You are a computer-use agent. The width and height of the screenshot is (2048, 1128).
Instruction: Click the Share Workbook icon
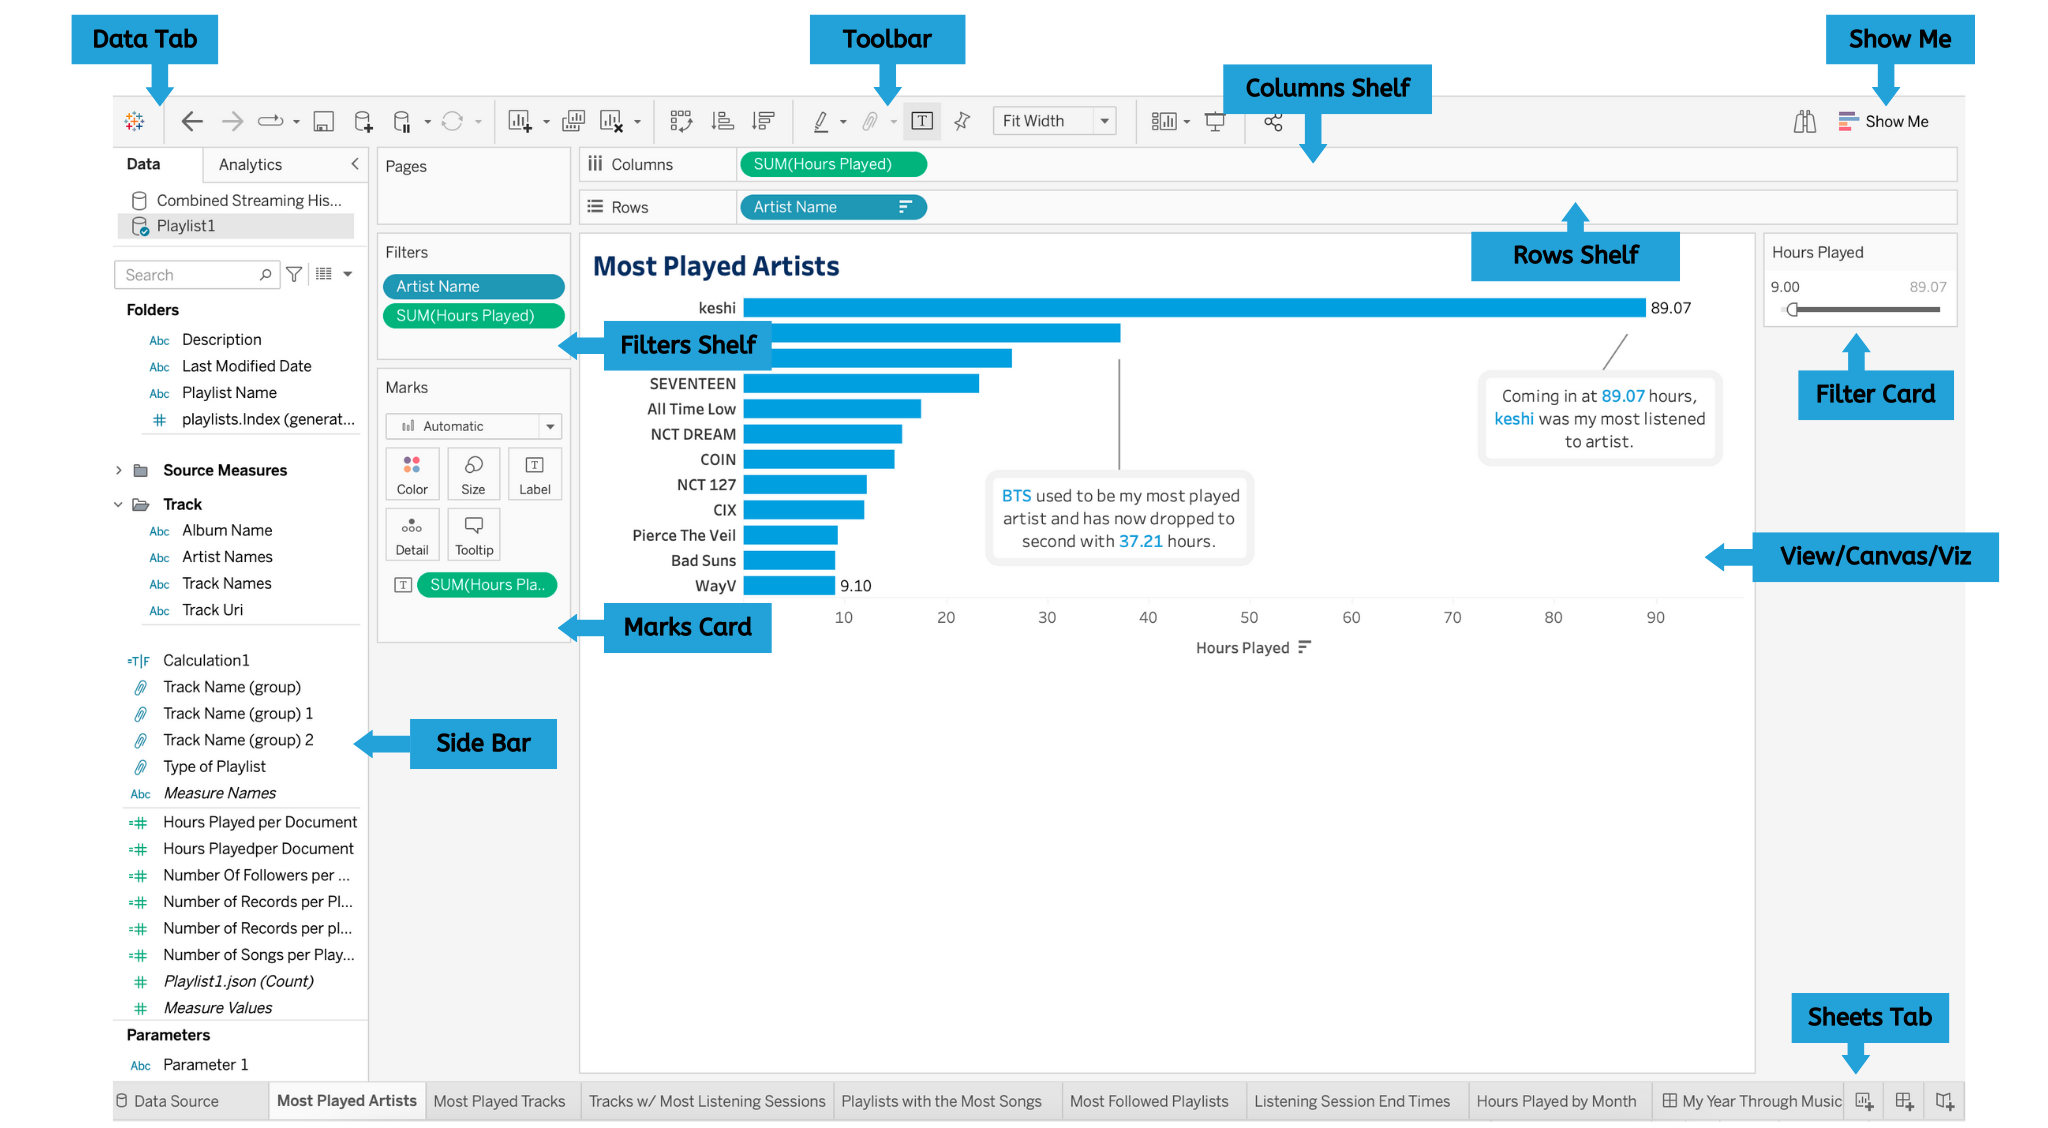(1274, 121)
